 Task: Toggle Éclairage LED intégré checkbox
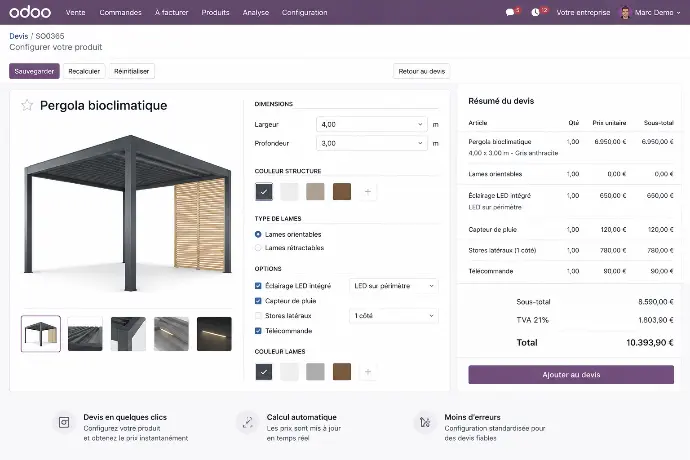coord(258,286)
